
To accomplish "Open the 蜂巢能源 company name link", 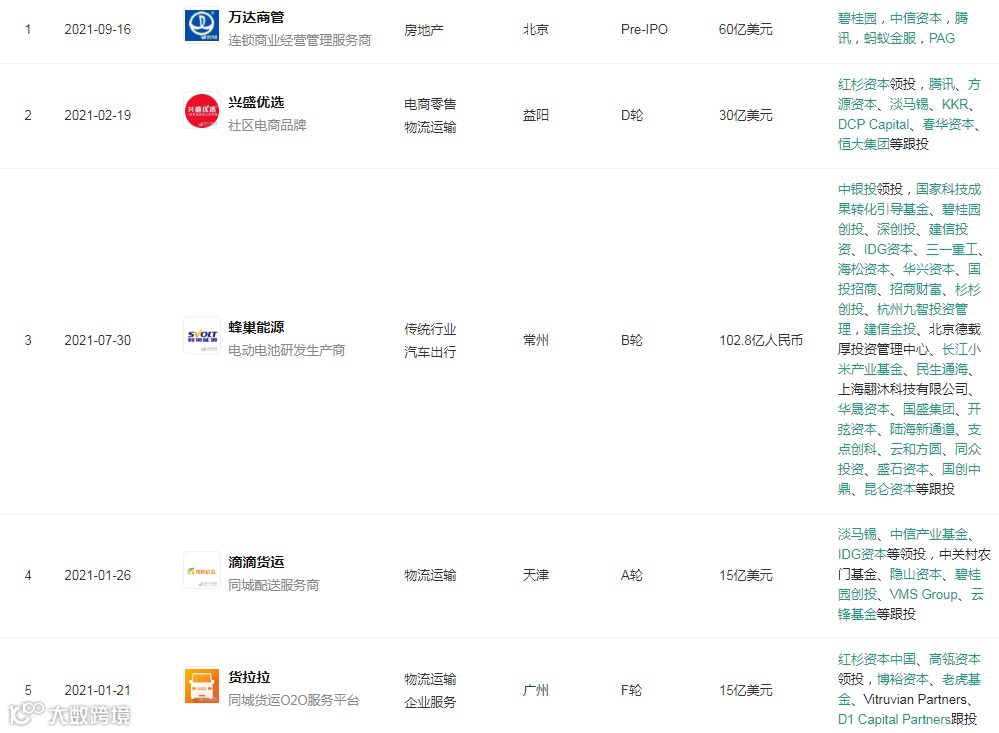I will point(256,327).
